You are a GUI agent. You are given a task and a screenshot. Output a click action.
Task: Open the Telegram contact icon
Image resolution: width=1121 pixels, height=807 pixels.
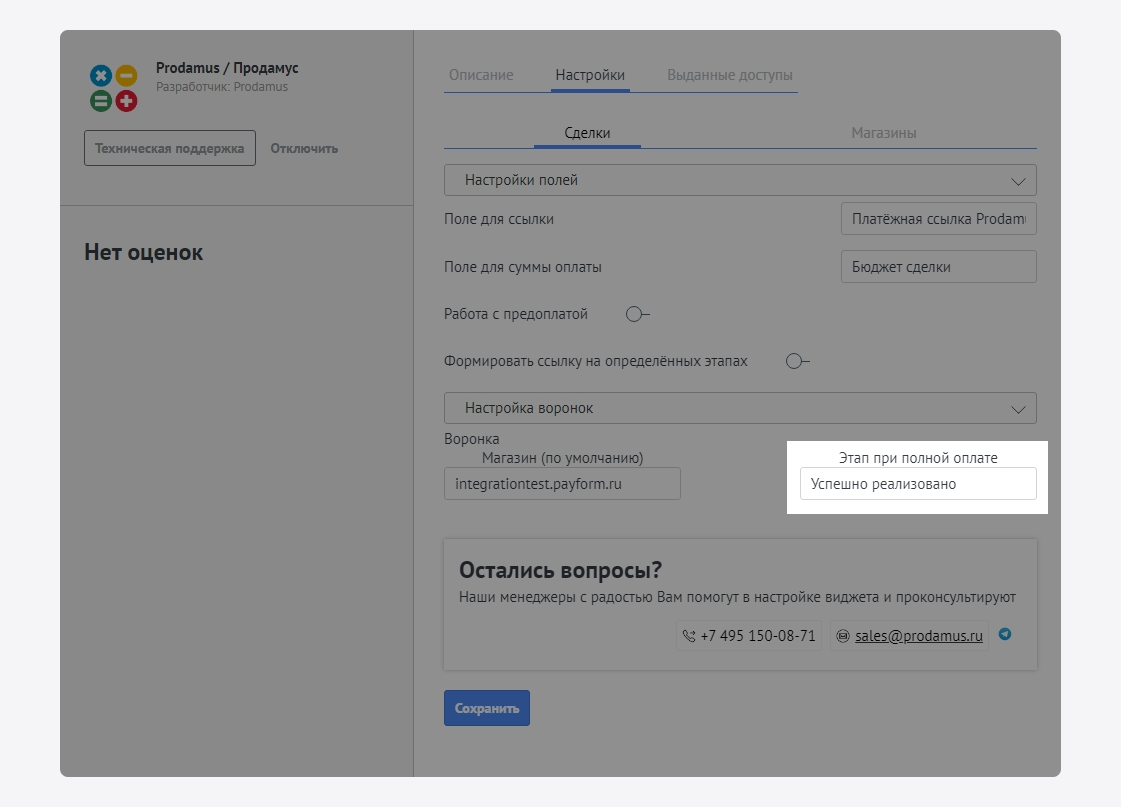coord(1005,634)
